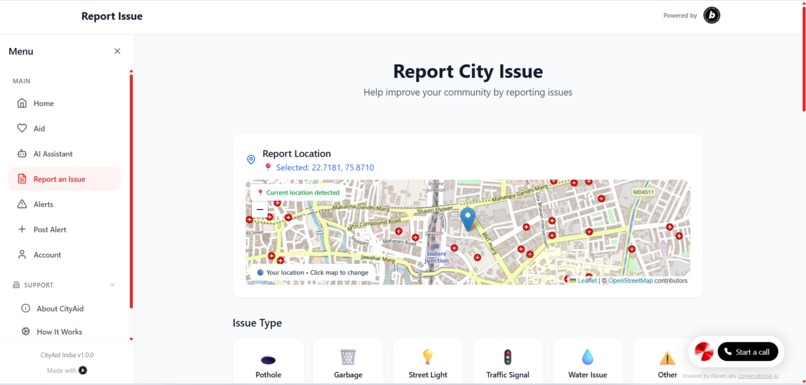Click the Report an Issue document icon
Image resolution: width=806 pixels, height=385 pixels.
[22, 179]
